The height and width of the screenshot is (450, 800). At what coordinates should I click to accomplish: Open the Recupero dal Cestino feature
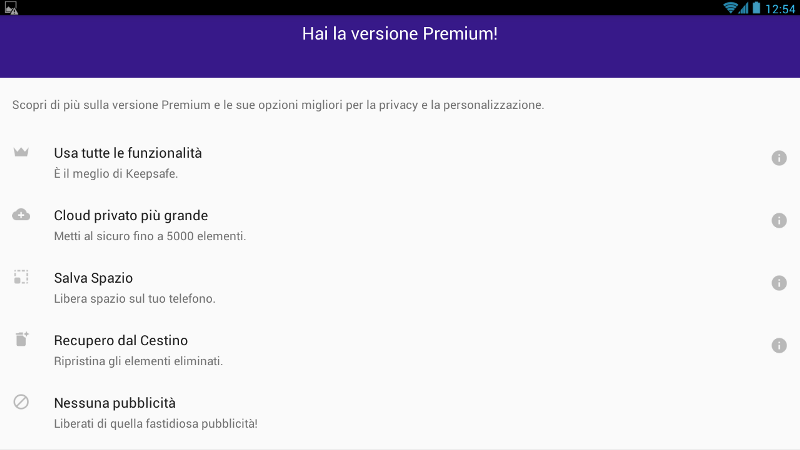[x=400, y=350]
